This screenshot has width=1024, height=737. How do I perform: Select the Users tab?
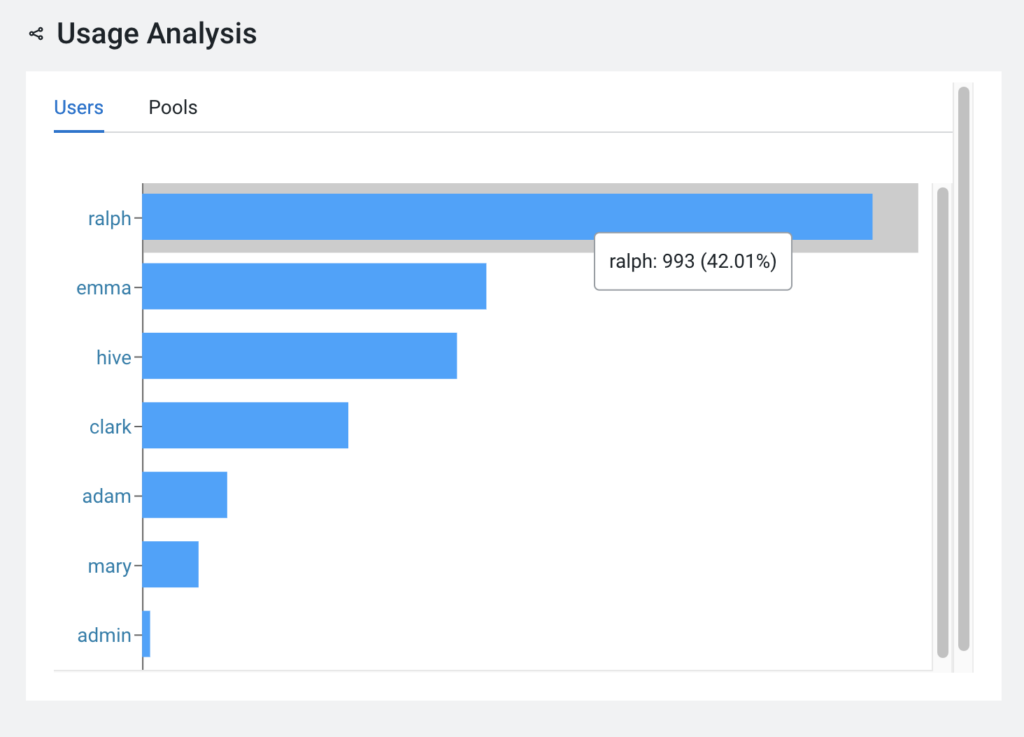coord(78,107)
